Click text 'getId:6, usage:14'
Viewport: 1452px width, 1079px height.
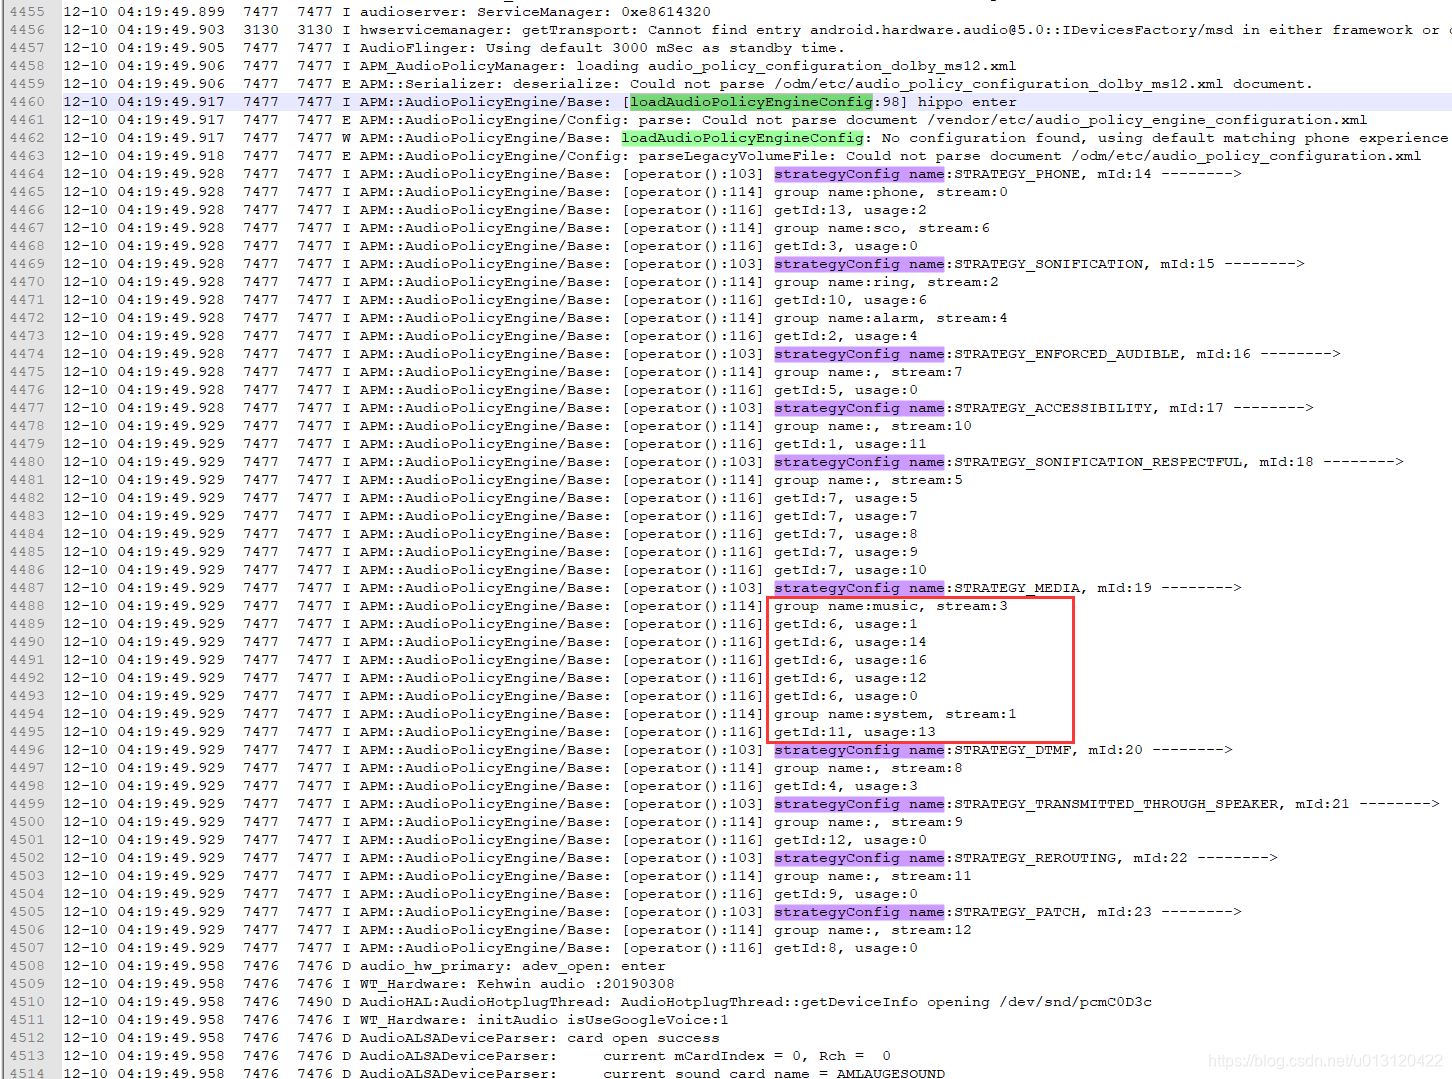tap(850, 642)
